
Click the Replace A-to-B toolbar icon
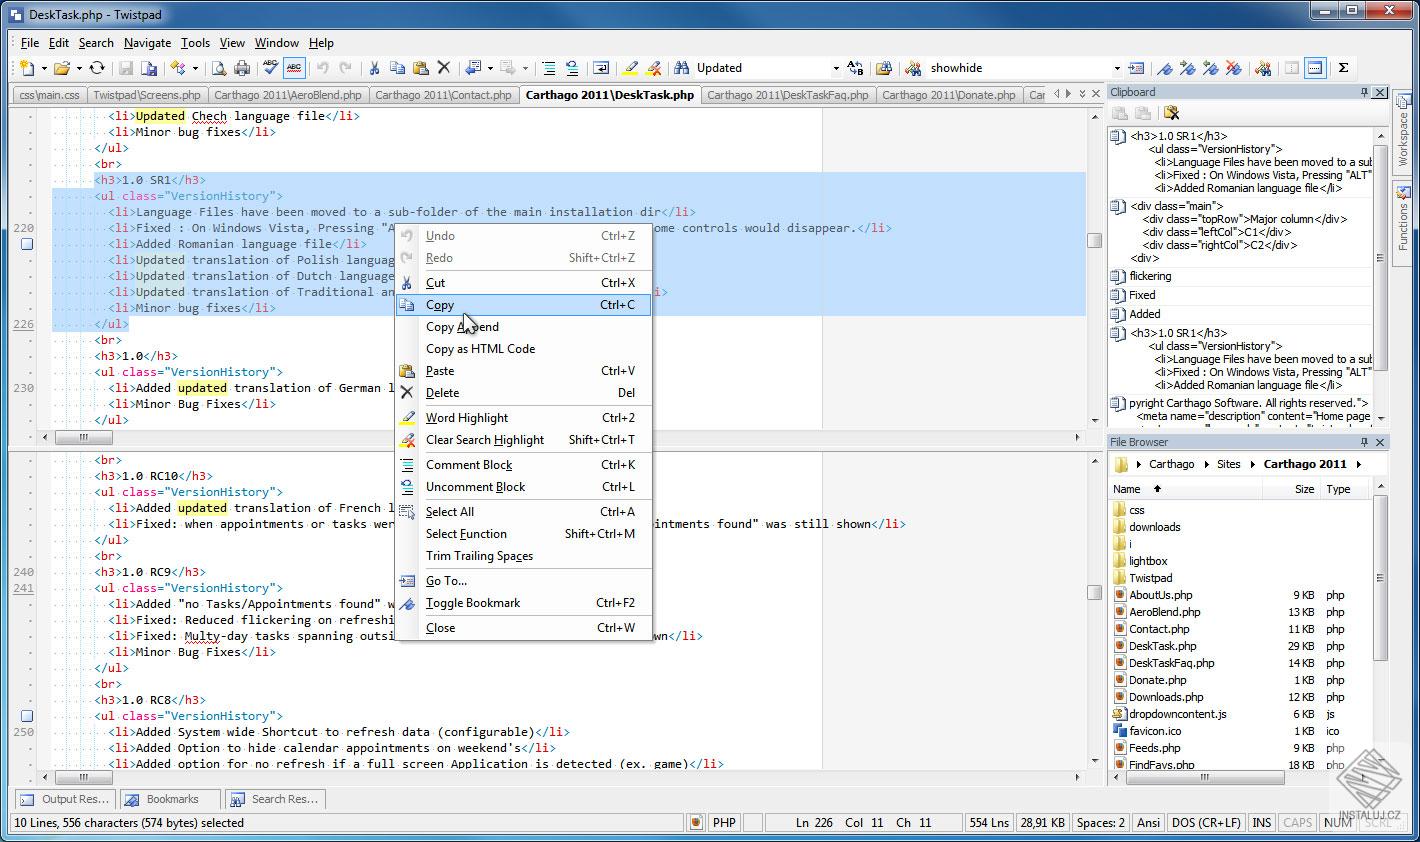855,68
